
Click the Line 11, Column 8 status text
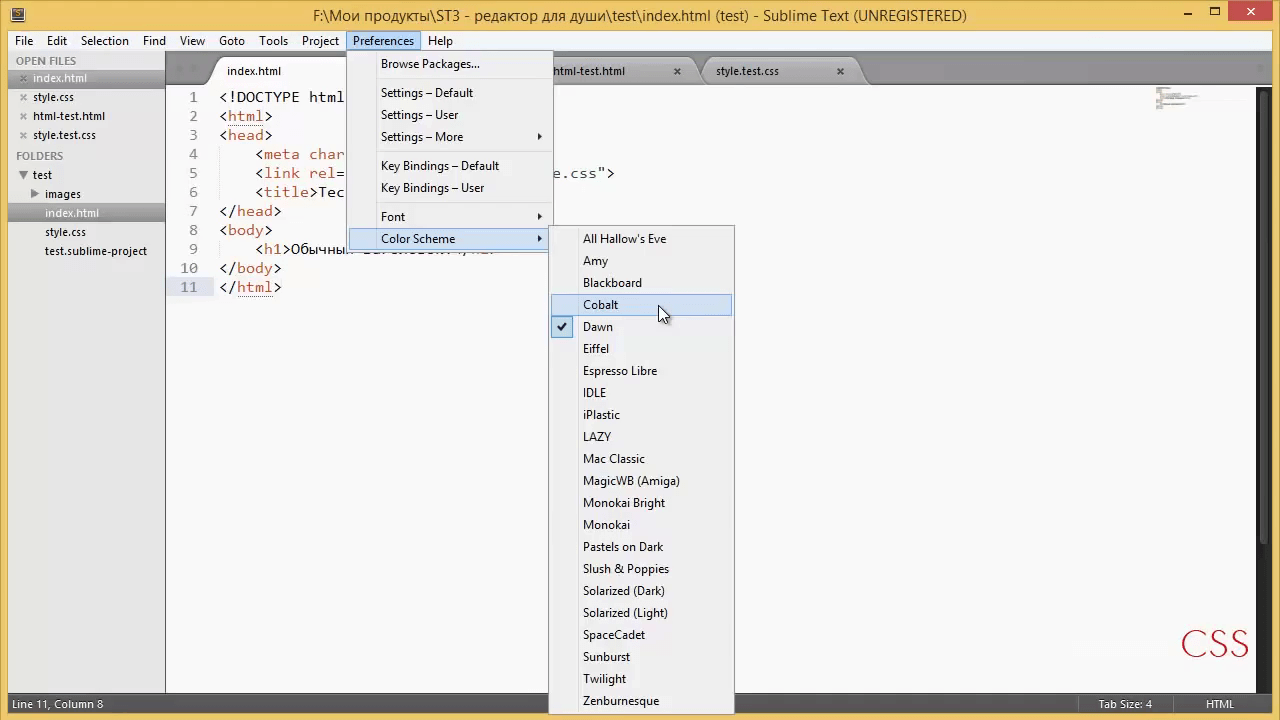[58, 704]
